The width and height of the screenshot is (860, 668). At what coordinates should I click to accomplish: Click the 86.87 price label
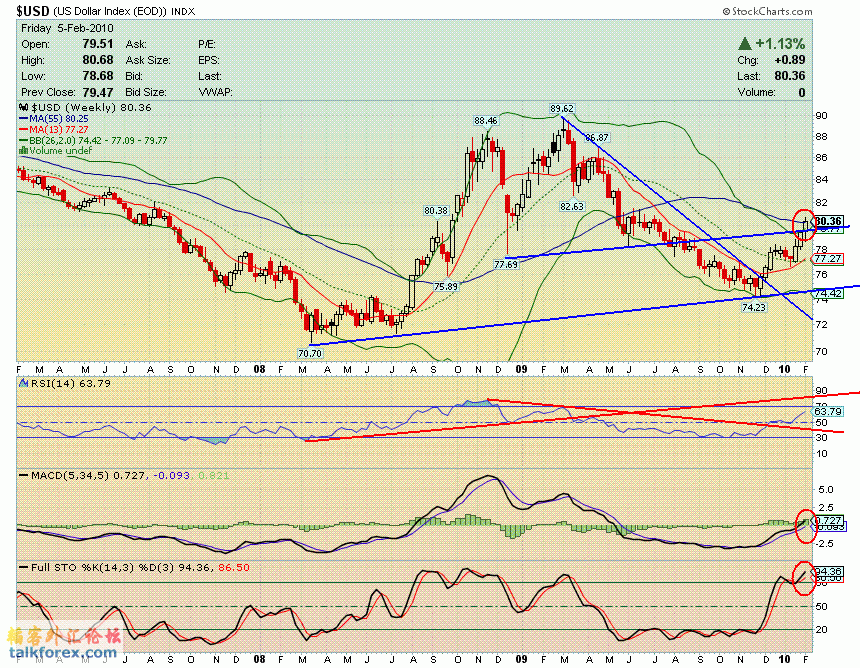597,138
